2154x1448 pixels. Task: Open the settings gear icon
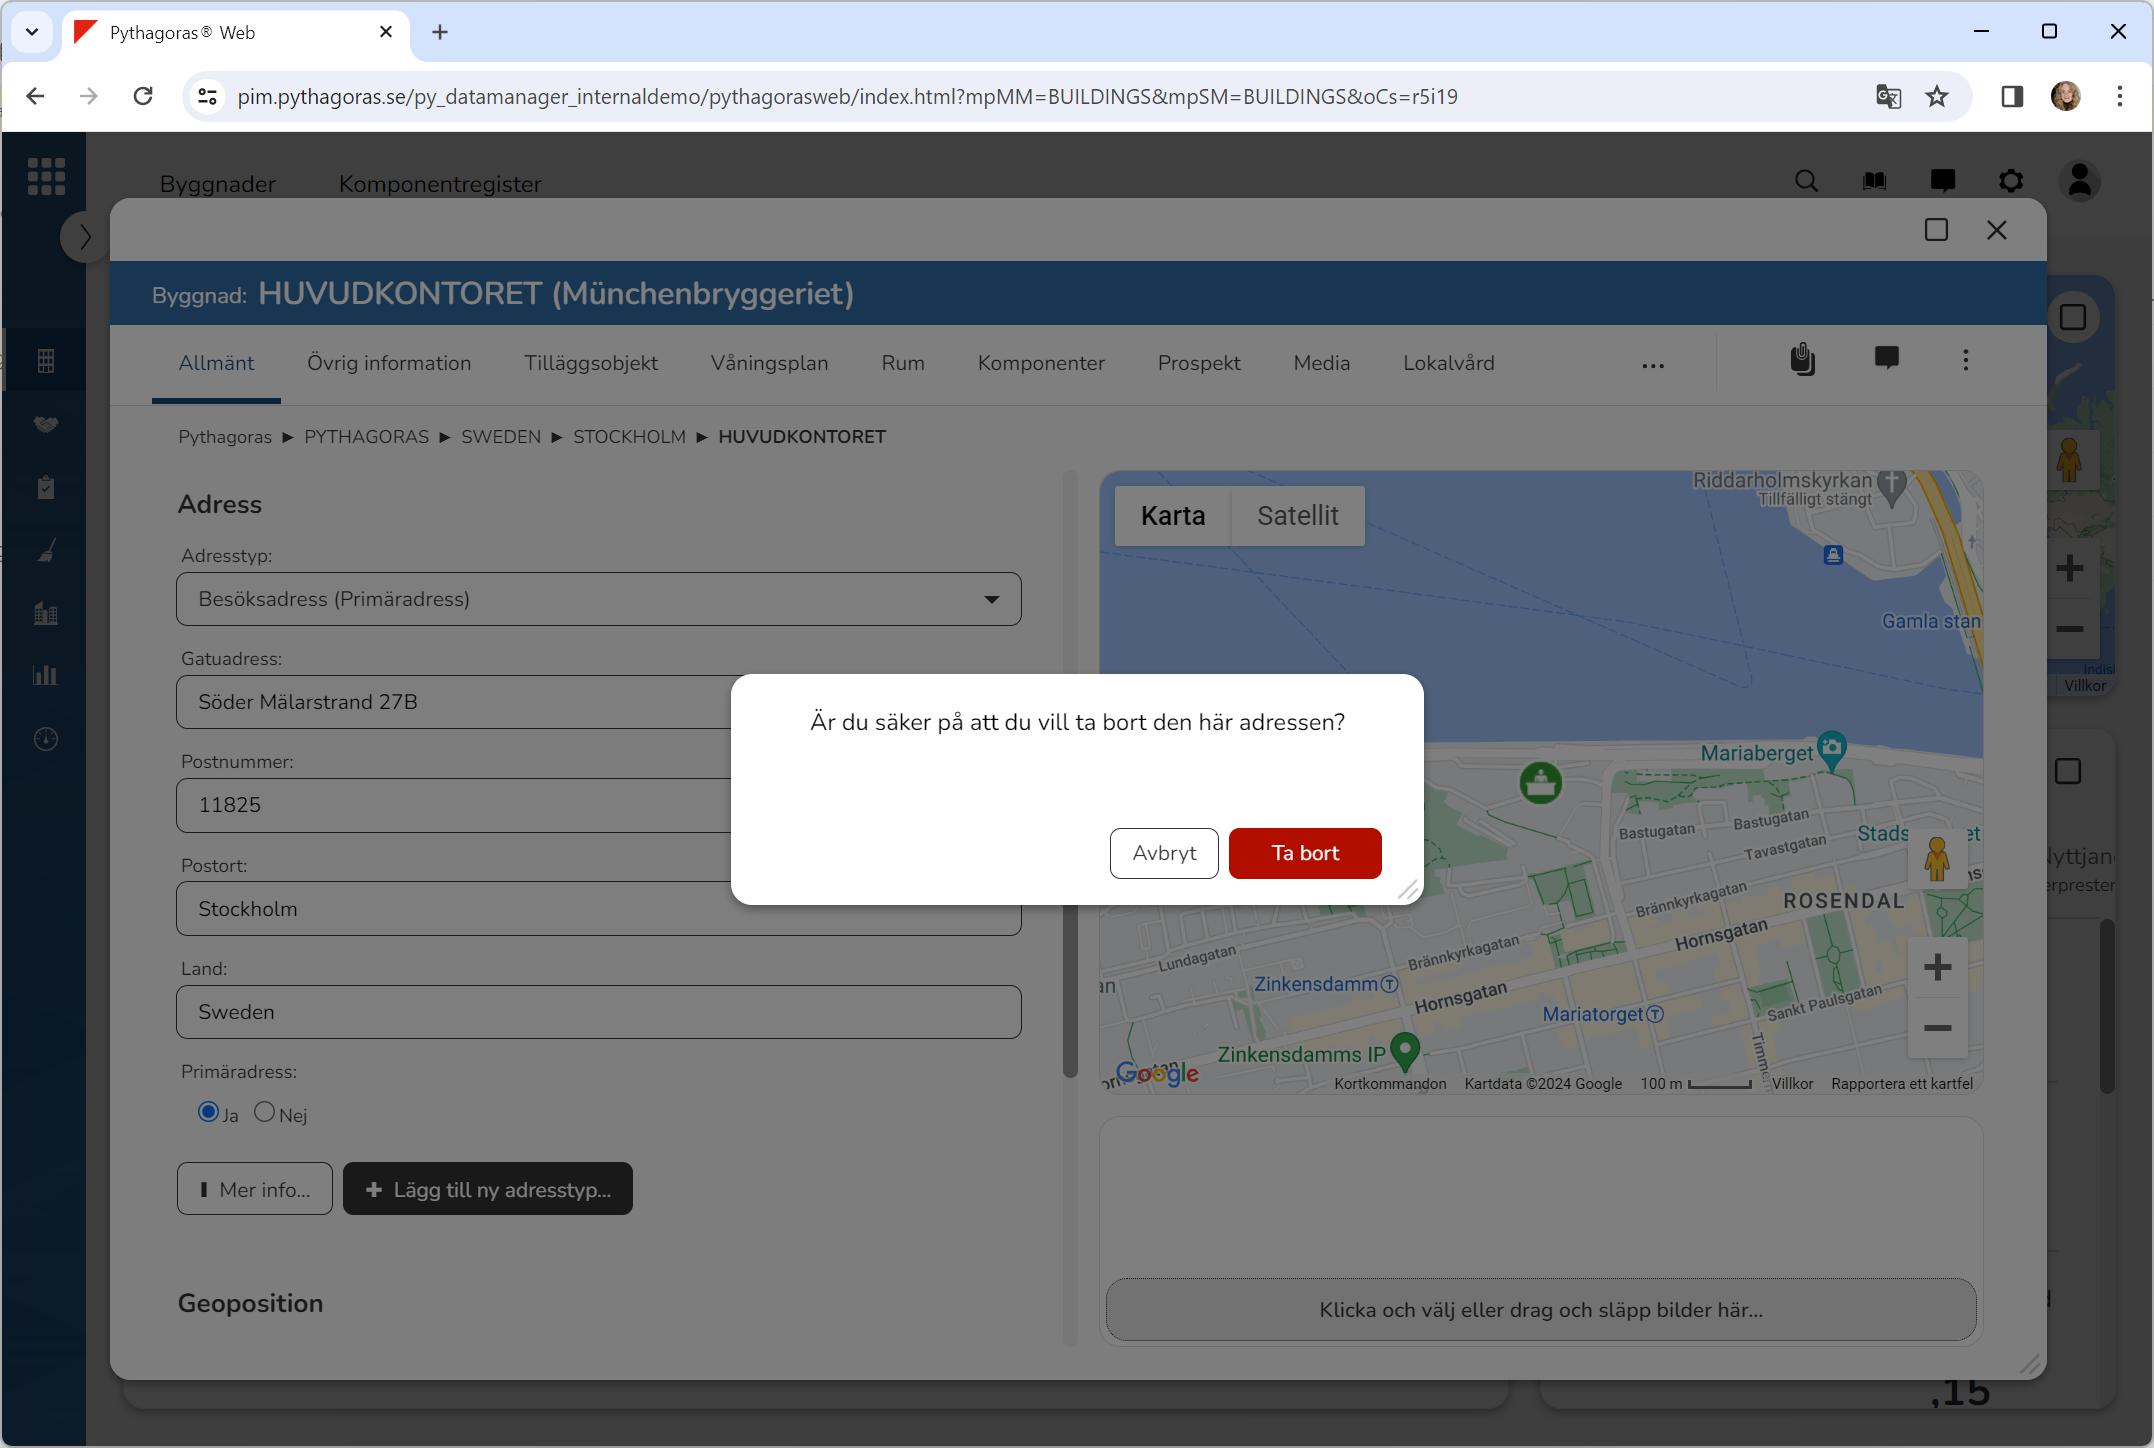click(2010, 181)
